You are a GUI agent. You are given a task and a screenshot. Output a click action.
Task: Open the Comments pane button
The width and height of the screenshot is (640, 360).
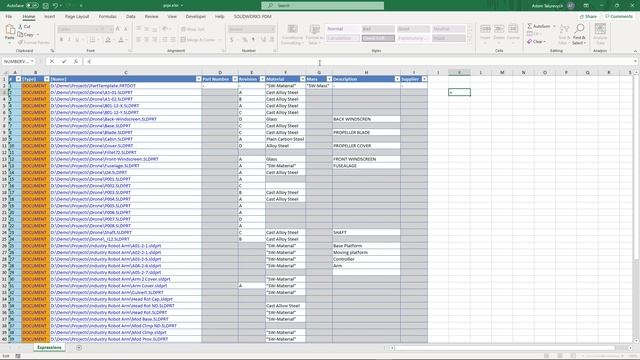coord(618,16)
